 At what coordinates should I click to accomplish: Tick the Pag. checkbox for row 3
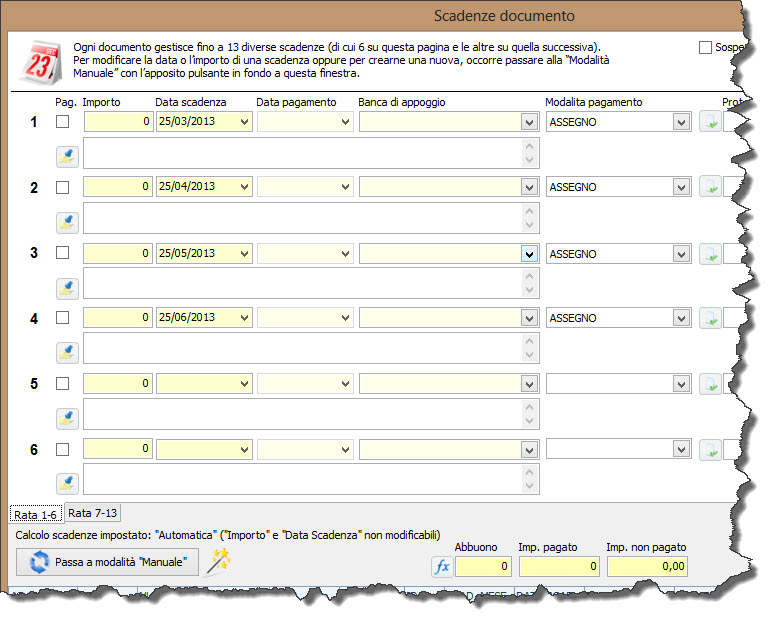point(63,253)
